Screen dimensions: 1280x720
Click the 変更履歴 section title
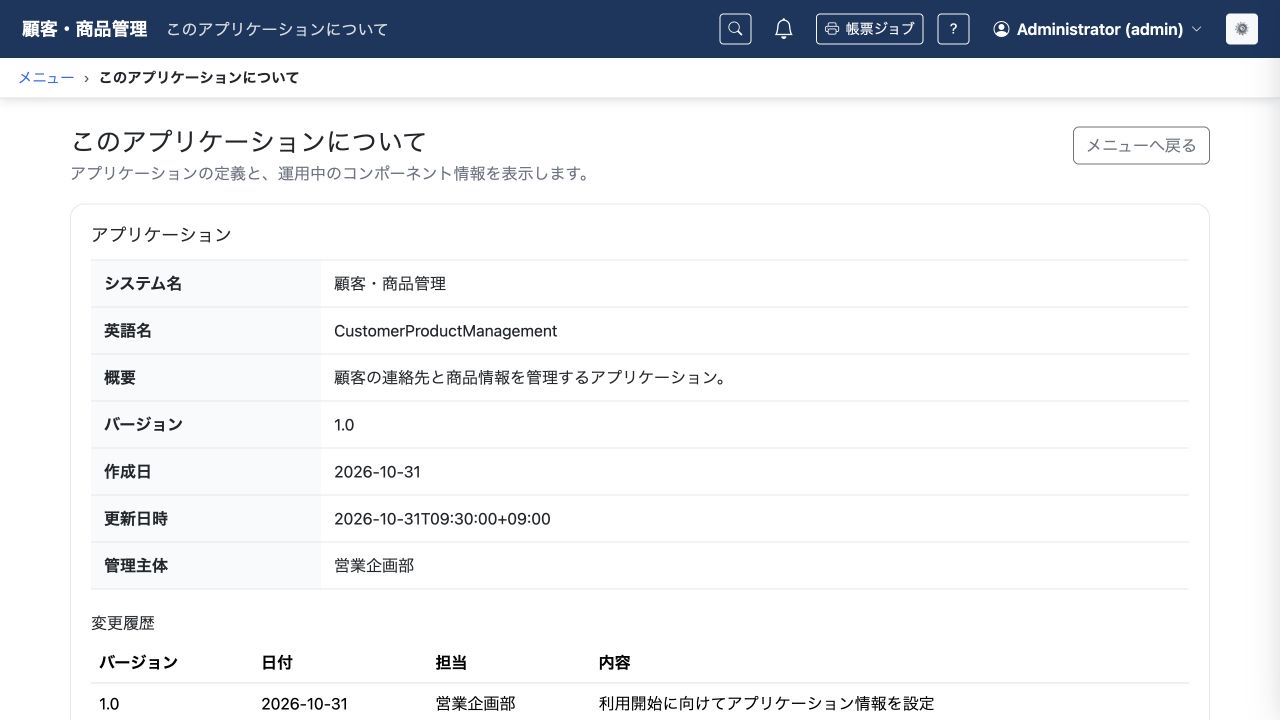point(123,622)
